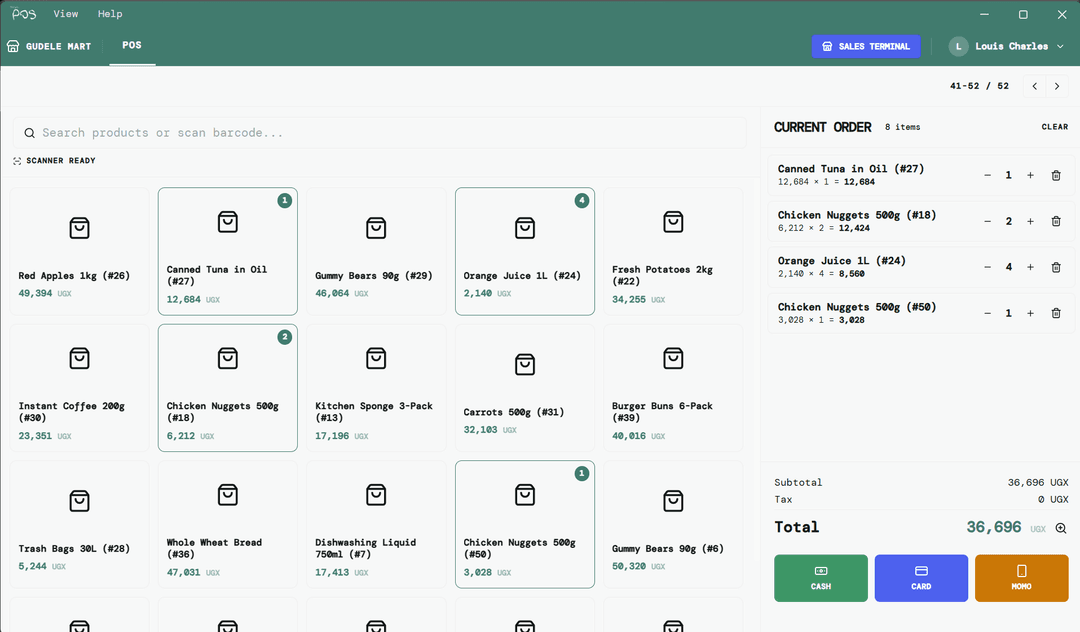Increase Orange Juice 1L order quantity
This screenshot has width=1080, height=632.
(x=1030, y=267)
